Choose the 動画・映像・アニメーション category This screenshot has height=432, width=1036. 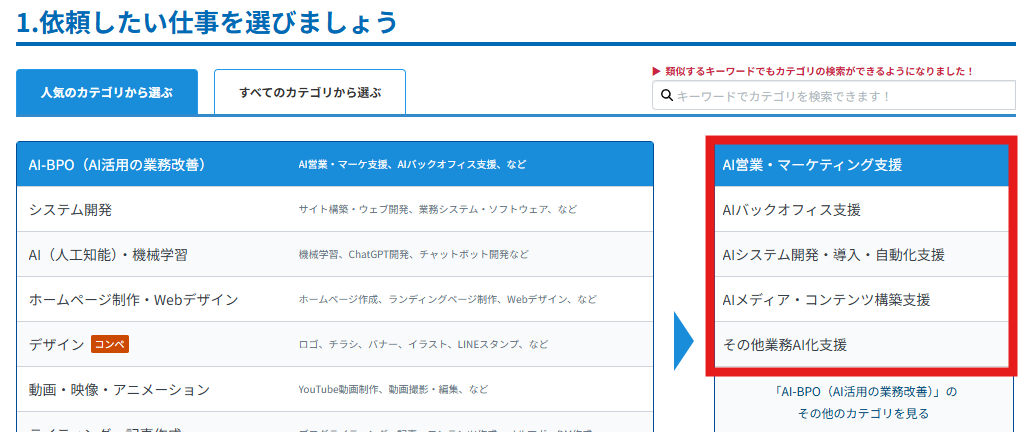pos(119,389)
